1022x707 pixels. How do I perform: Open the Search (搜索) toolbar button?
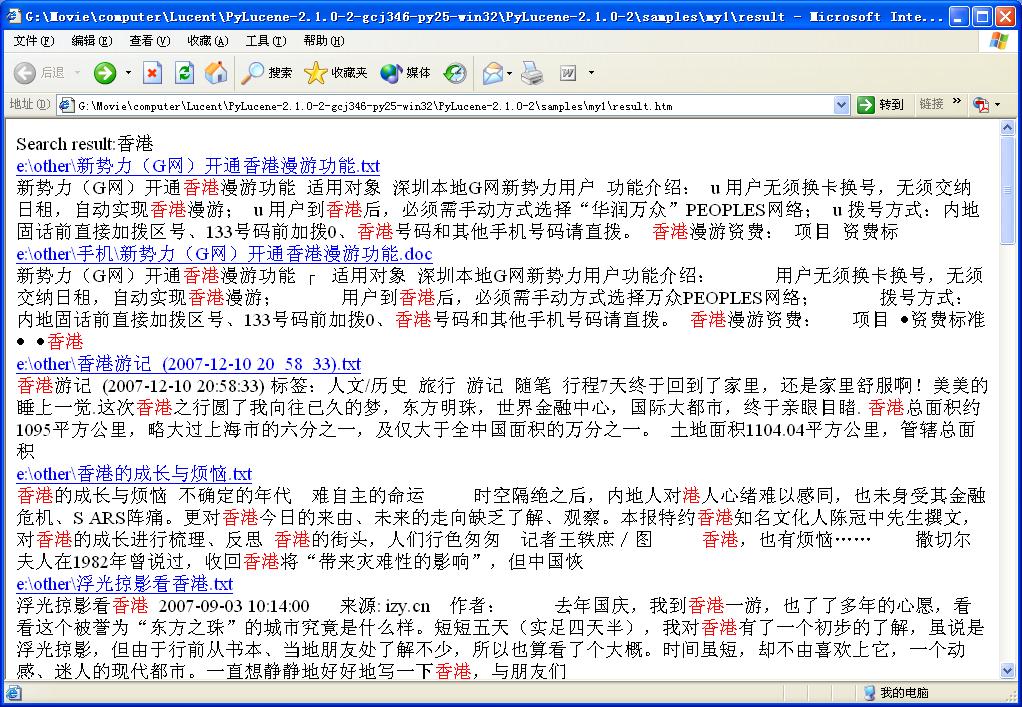[267, 73]
